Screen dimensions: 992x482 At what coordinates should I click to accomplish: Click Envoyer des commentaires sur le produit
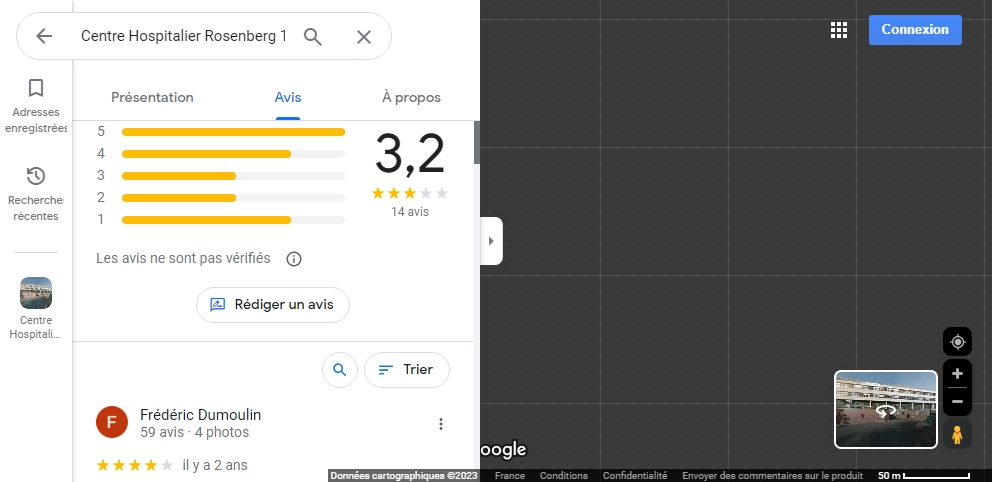pyautogui.click(x=772, y=476)
